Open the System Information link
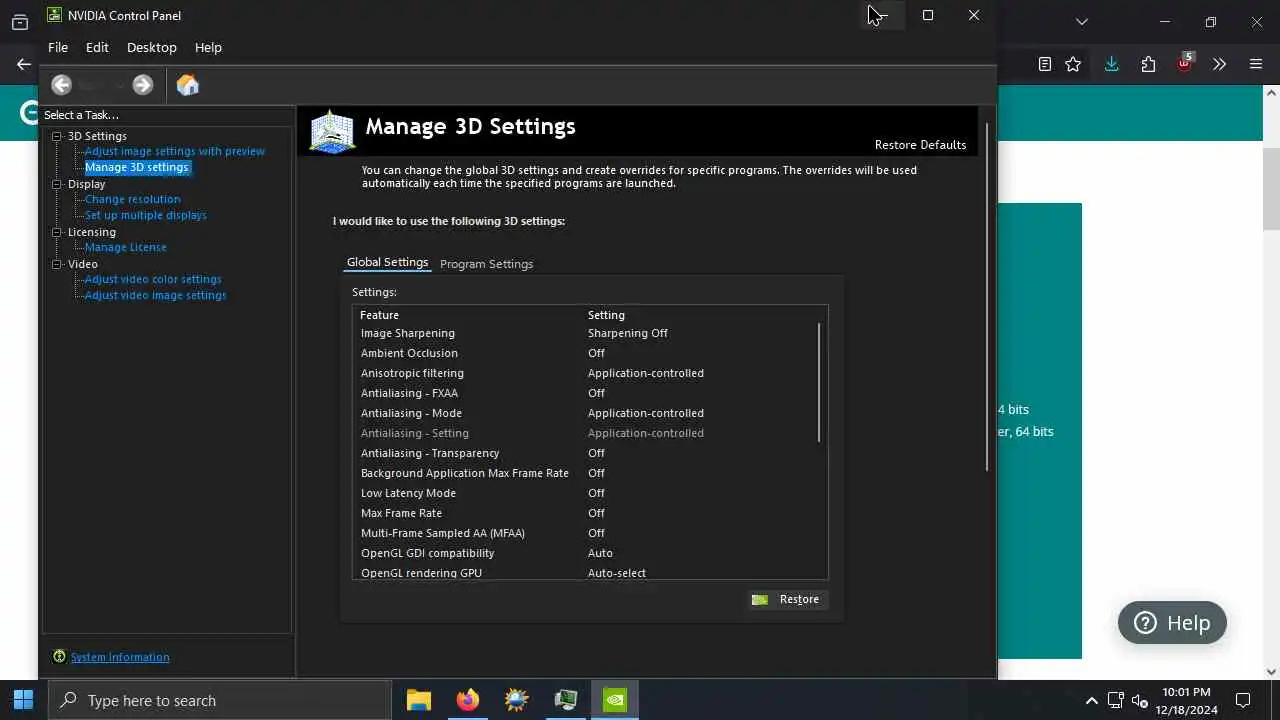This screenshot has width=1280, height=720. pyautogui.click(x=120, y=657)
